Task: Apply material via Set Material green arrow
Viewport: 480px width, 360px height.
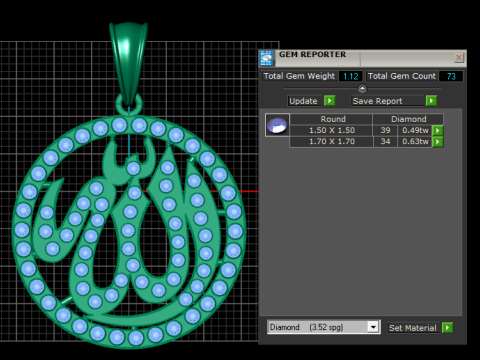Action: [447, 328]
